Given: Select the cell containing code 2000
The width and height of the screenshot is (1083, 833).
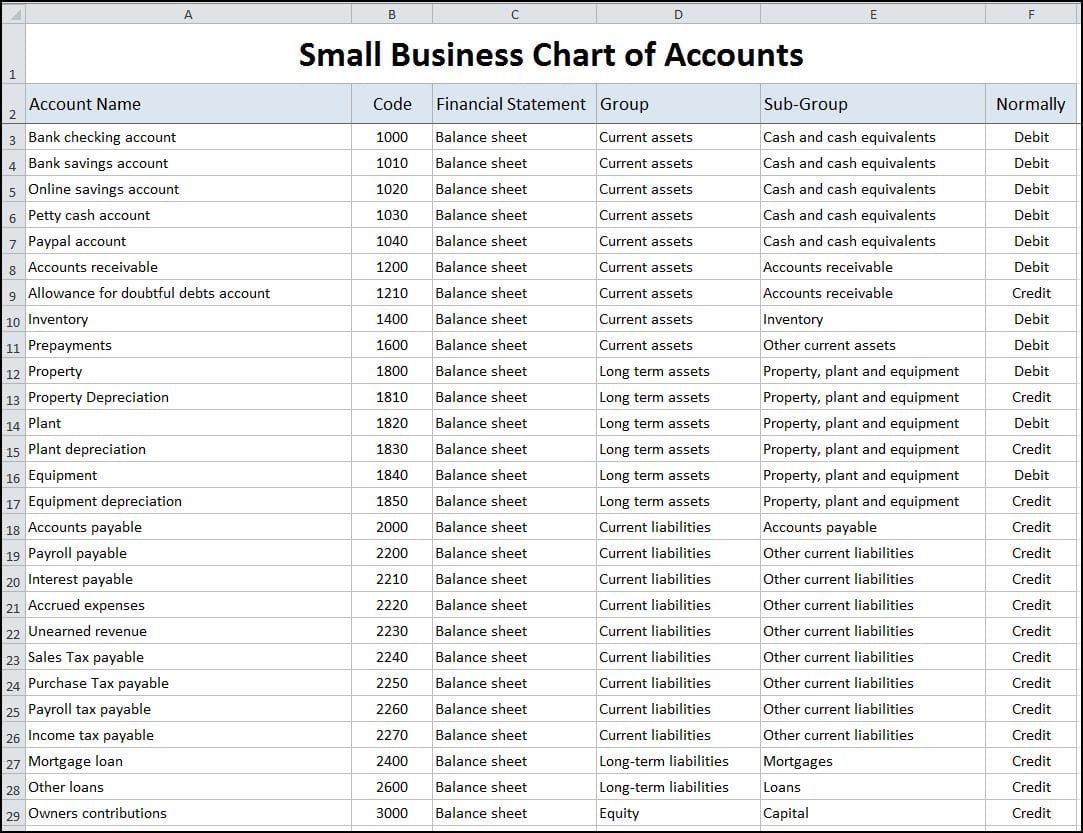Looking at the screenshot, I should [x=391, y=527].
